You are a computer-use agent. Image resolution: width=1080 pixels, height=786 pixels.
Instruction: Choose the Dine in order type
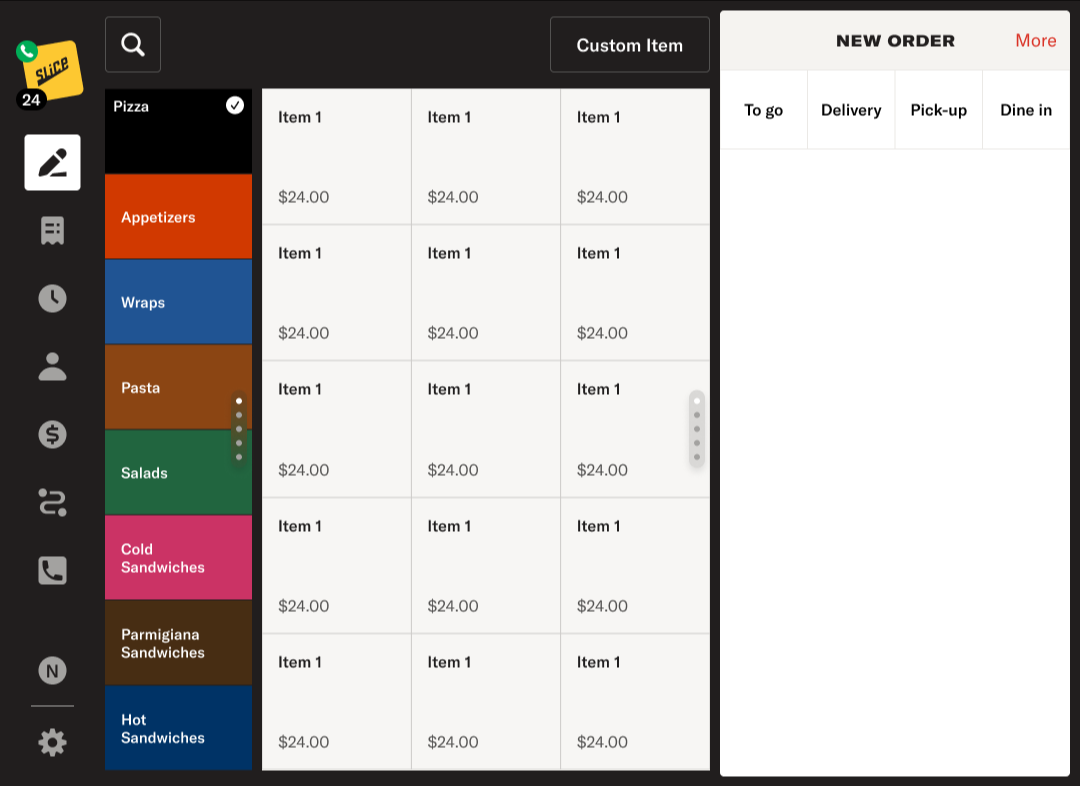[1026, 110]
